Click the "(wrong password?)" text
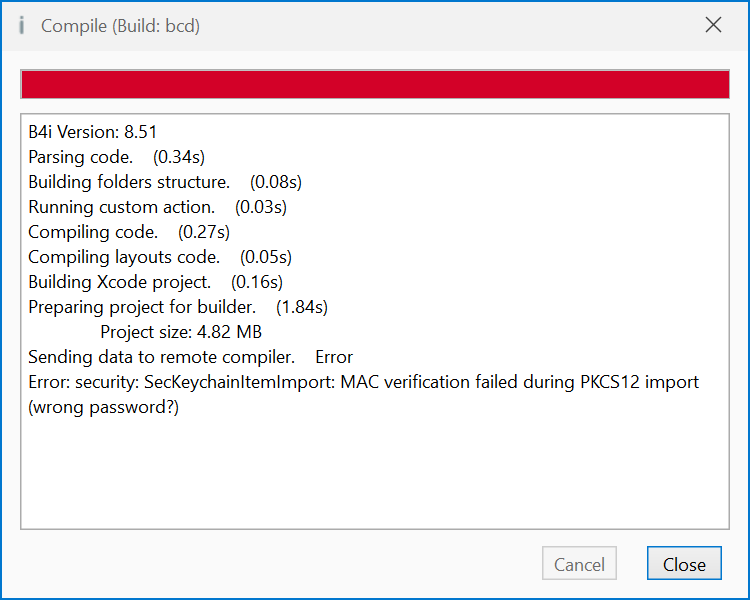The image size is (750, 600). tap(103, 407)
